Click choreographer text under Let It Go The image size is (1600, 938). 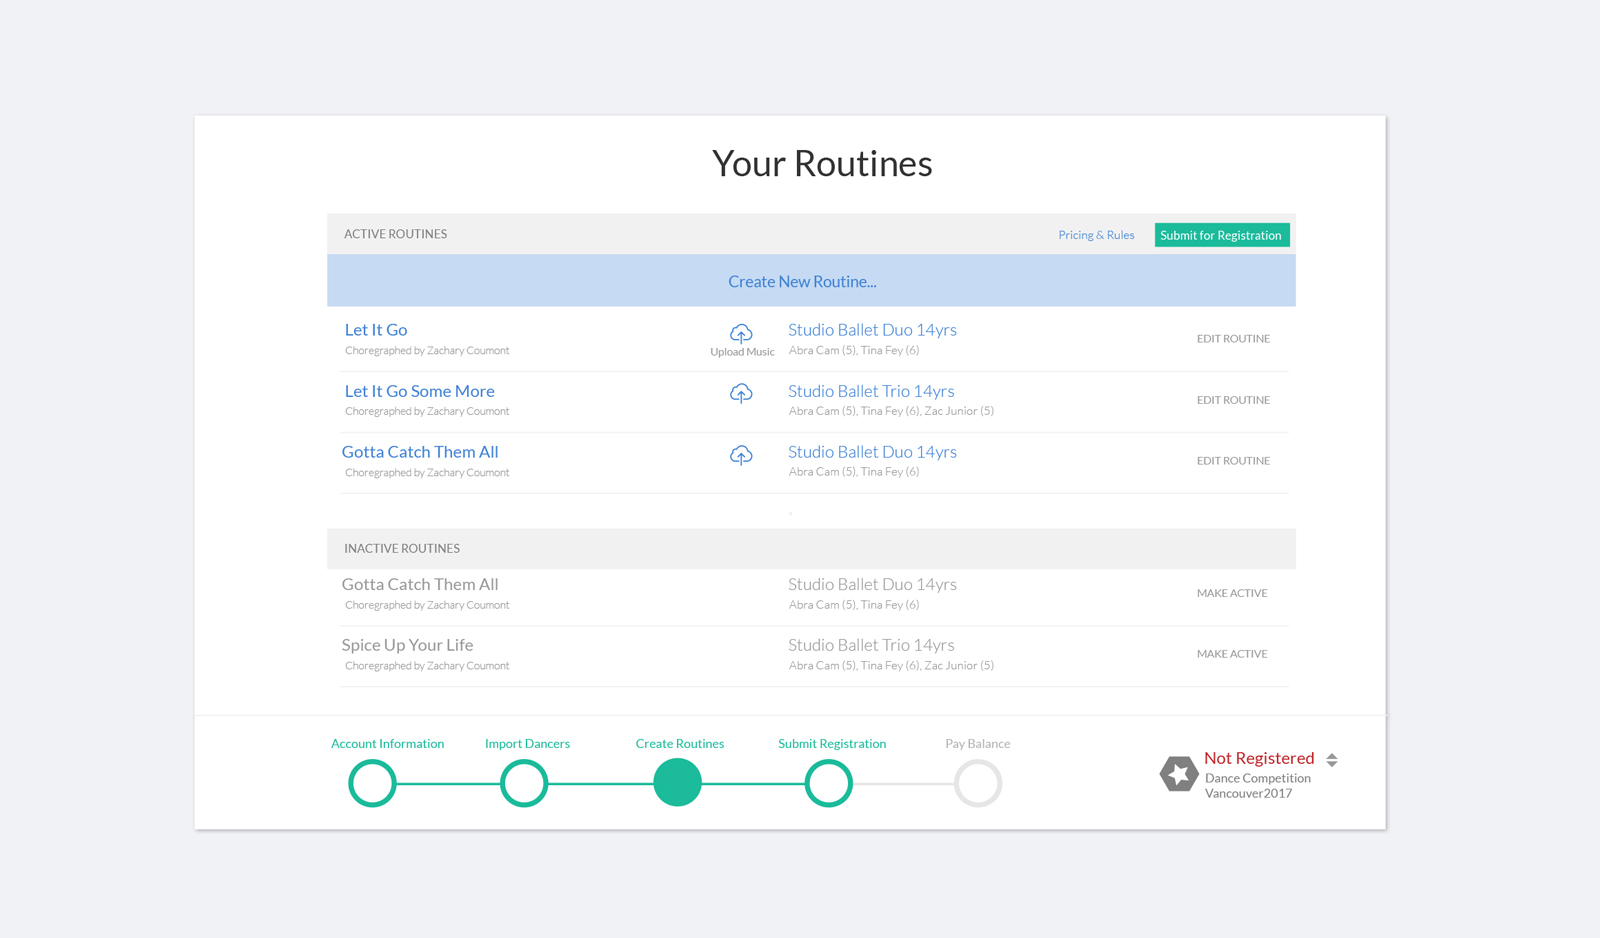pyautogui.click(x=427, y=351)
